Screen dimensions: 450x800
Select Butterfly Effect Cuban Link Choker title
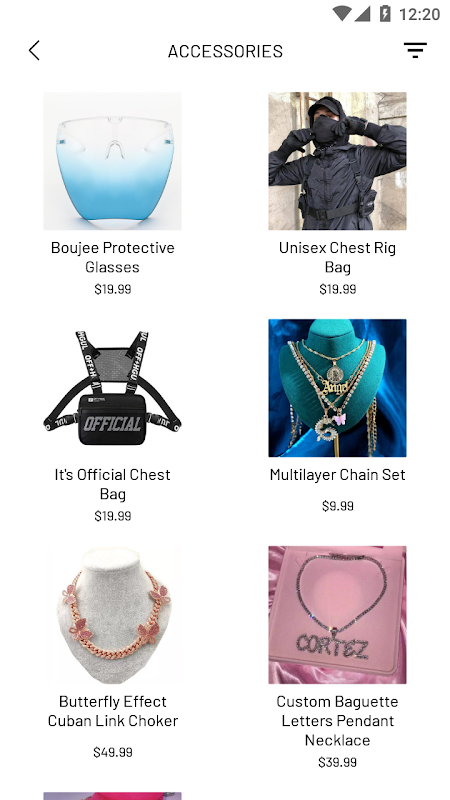(x=112, y=711)
